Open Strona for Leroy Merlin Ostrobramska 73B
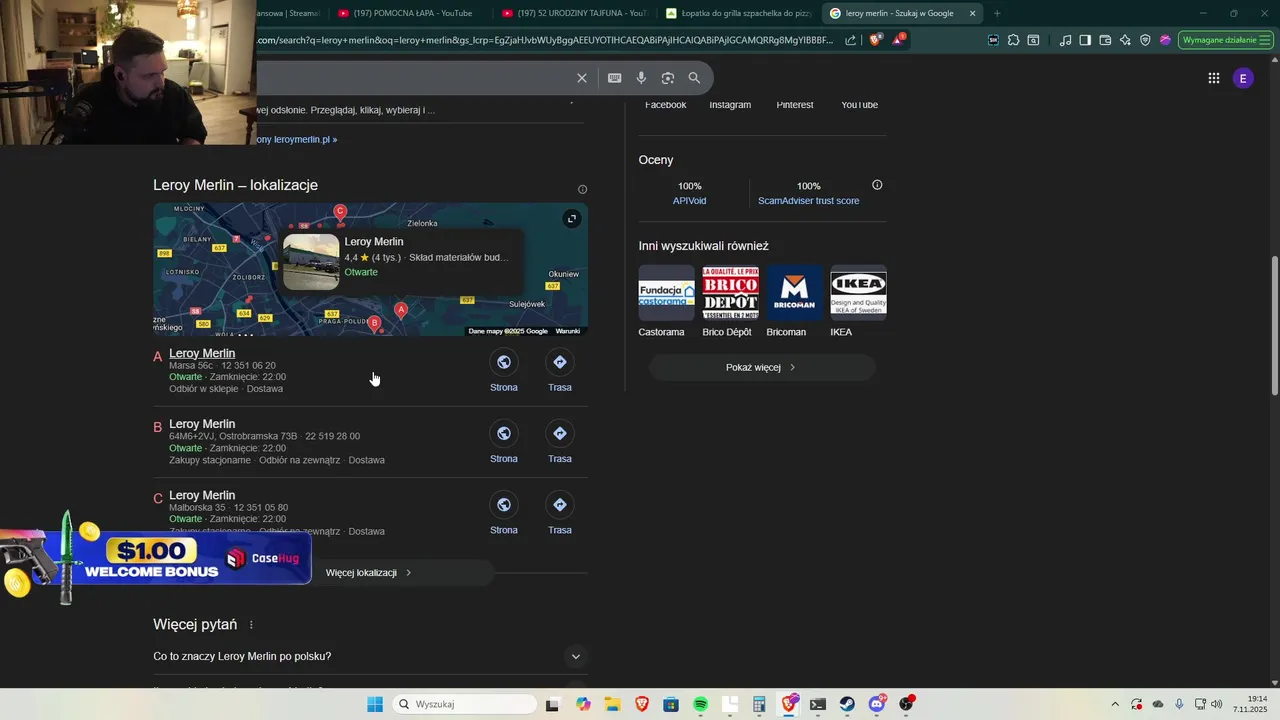 [x=504, y=442]
